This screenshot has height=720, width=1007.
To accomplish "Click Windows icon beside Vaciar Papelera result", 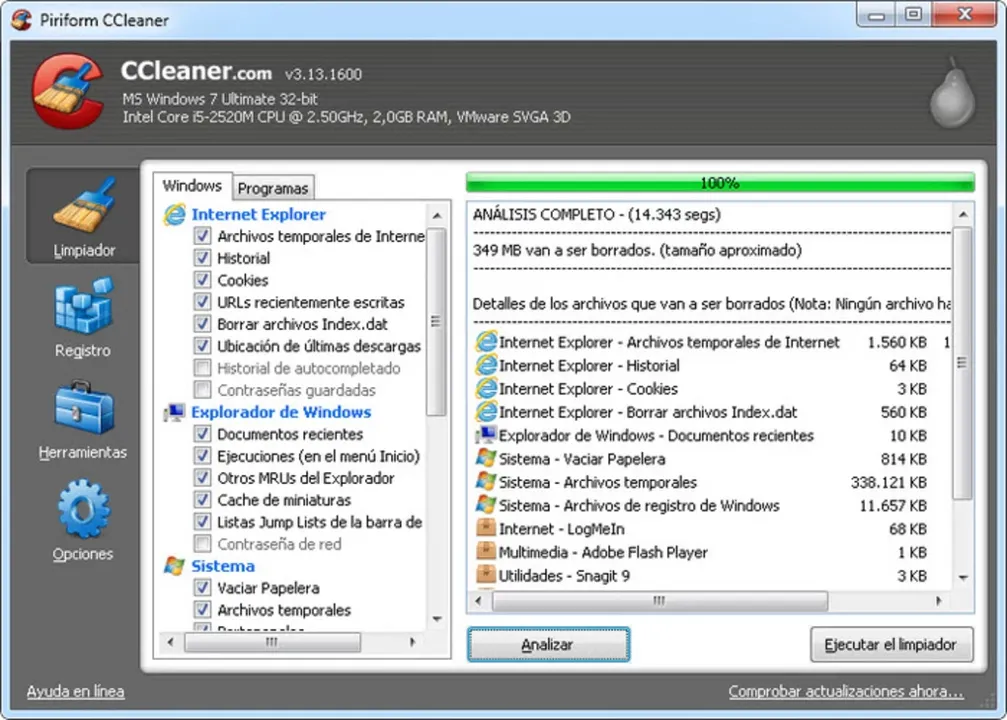I will pos(486,459).
